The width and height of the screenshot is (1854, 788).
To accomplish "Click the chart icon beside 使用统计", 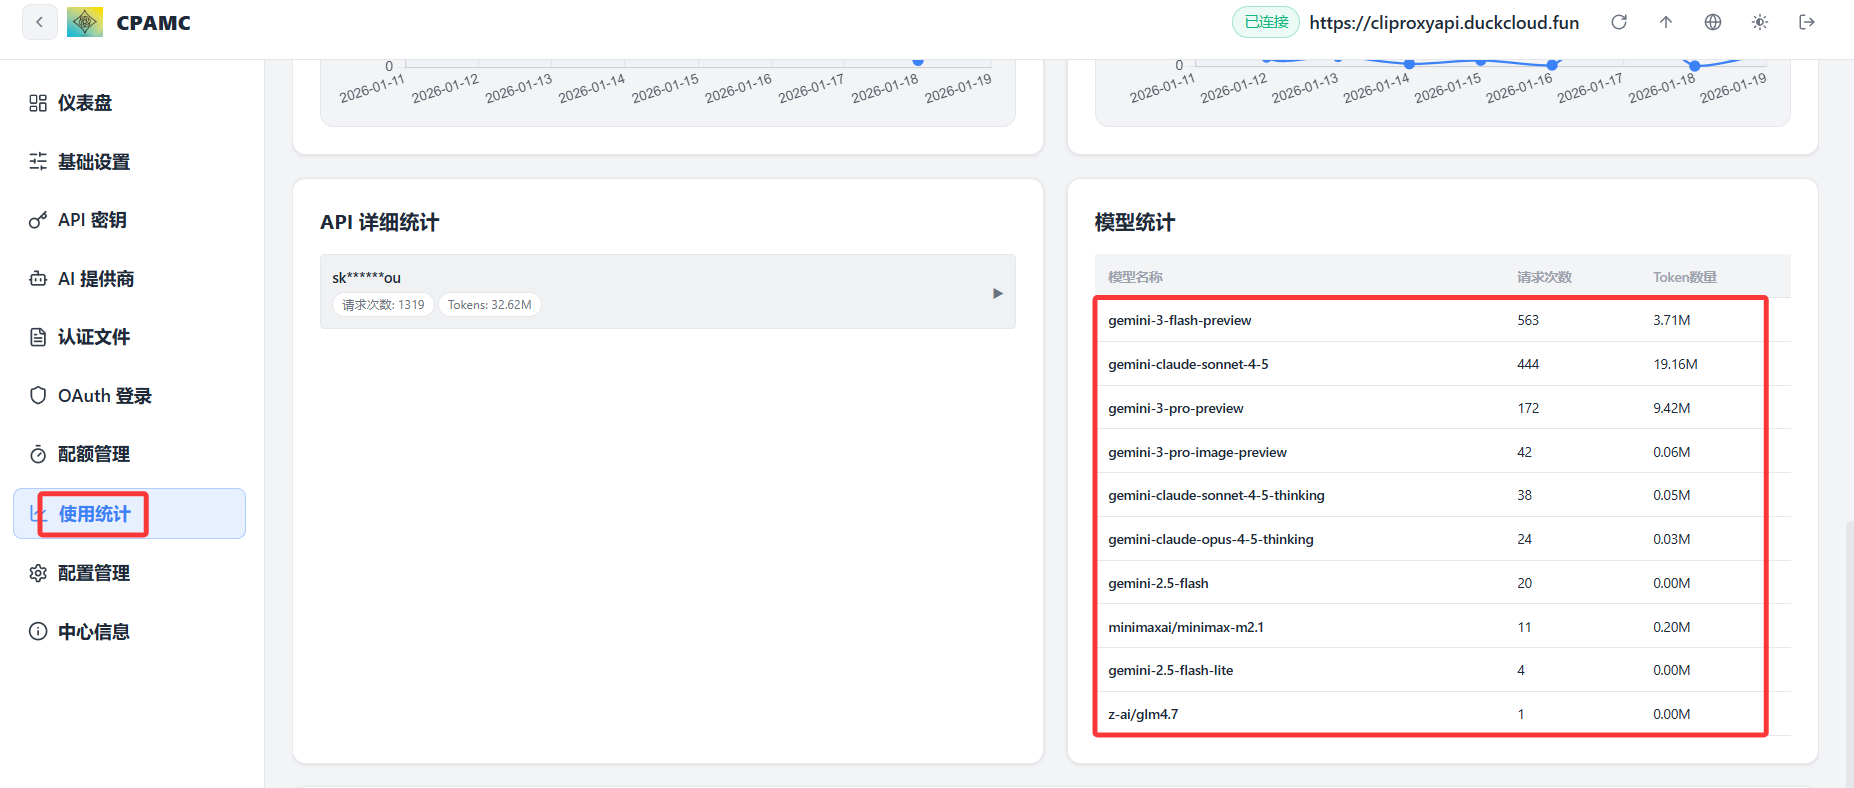I will point(38,514).
